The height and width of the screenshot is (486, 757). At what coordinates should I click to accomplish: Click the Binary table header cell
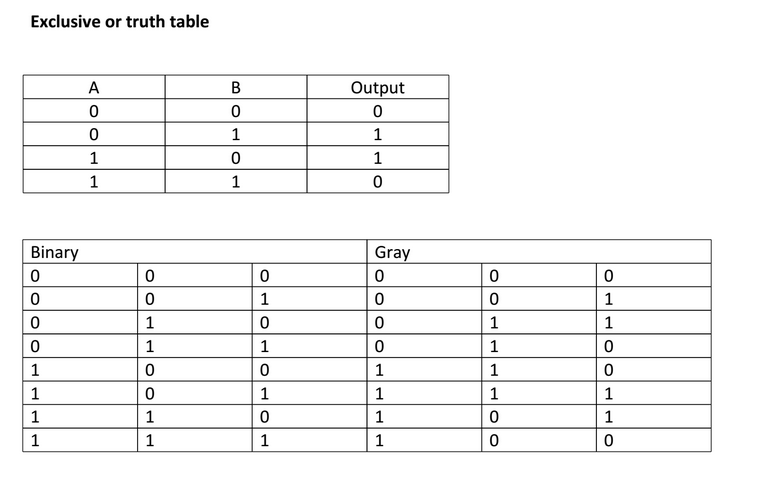click(55, 252)
